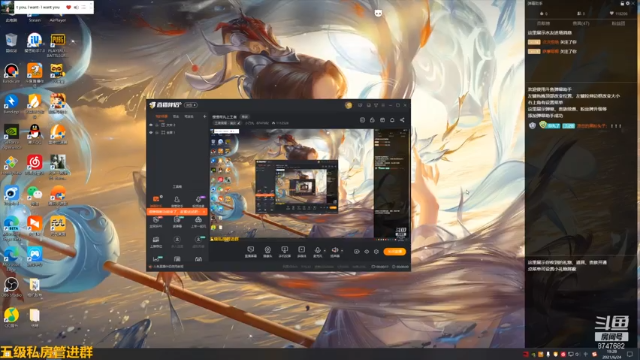Dismiss the orange notification banner in the left panel
This screenshot has height=360, width=640.
click(x=204, y=212)
